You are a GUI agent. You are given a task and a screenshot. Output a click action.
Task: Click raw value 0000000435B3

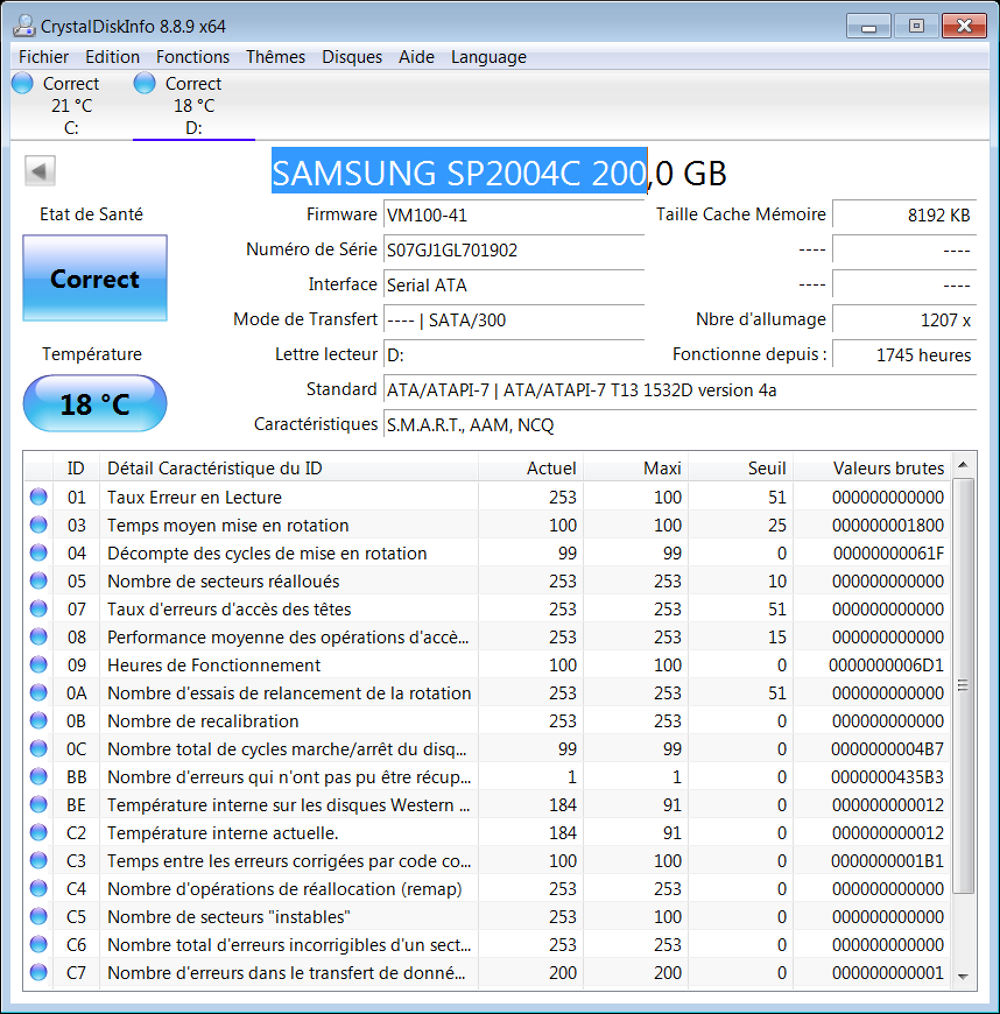[887, 777]
